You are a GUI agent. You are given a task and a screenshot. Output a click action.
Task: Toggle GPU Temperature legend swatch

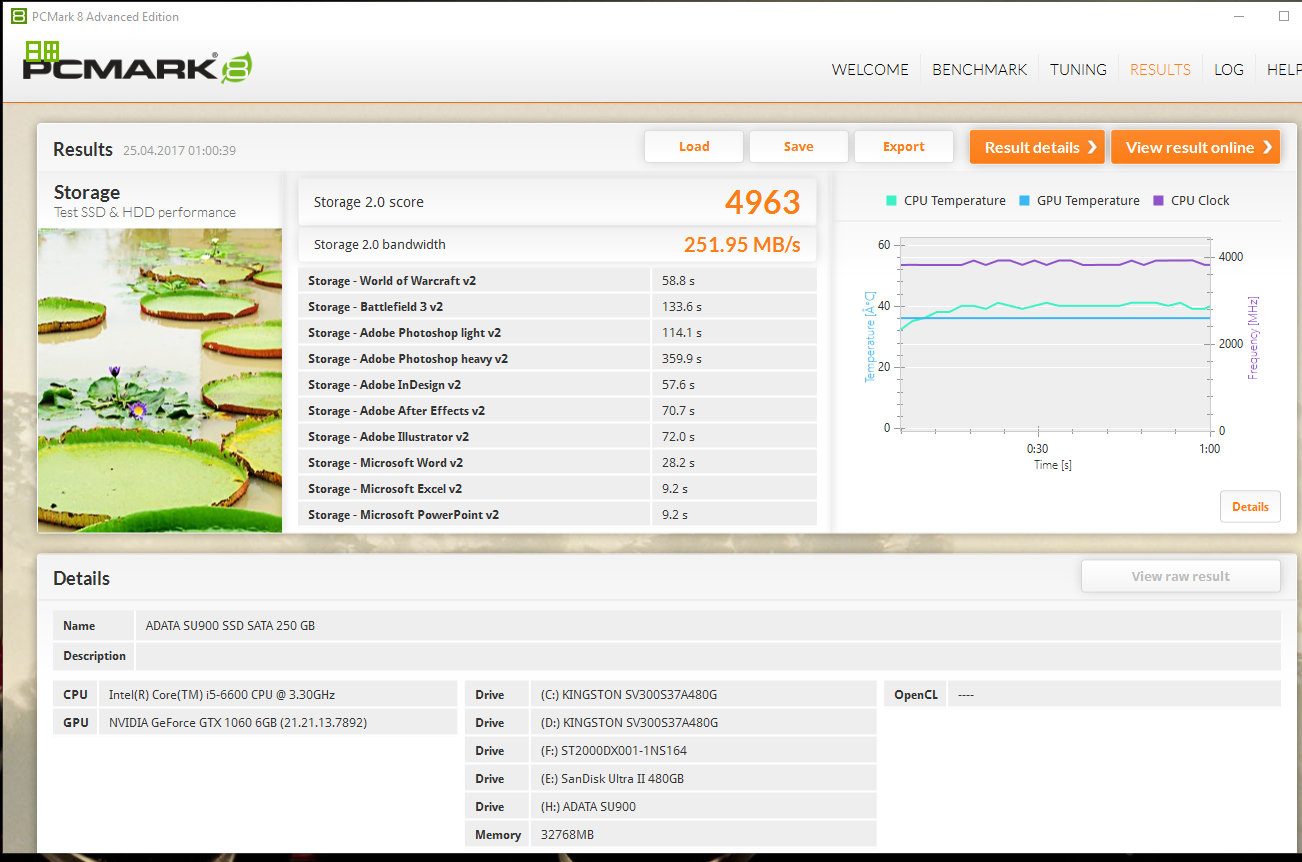click(1024, 200)
